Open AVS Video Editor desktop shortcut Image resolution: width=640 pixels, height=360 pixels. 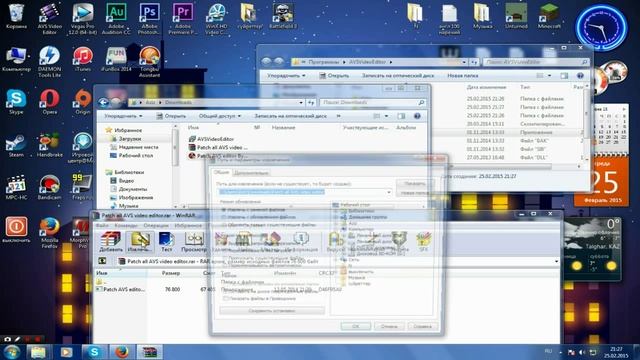click(49, 18)
